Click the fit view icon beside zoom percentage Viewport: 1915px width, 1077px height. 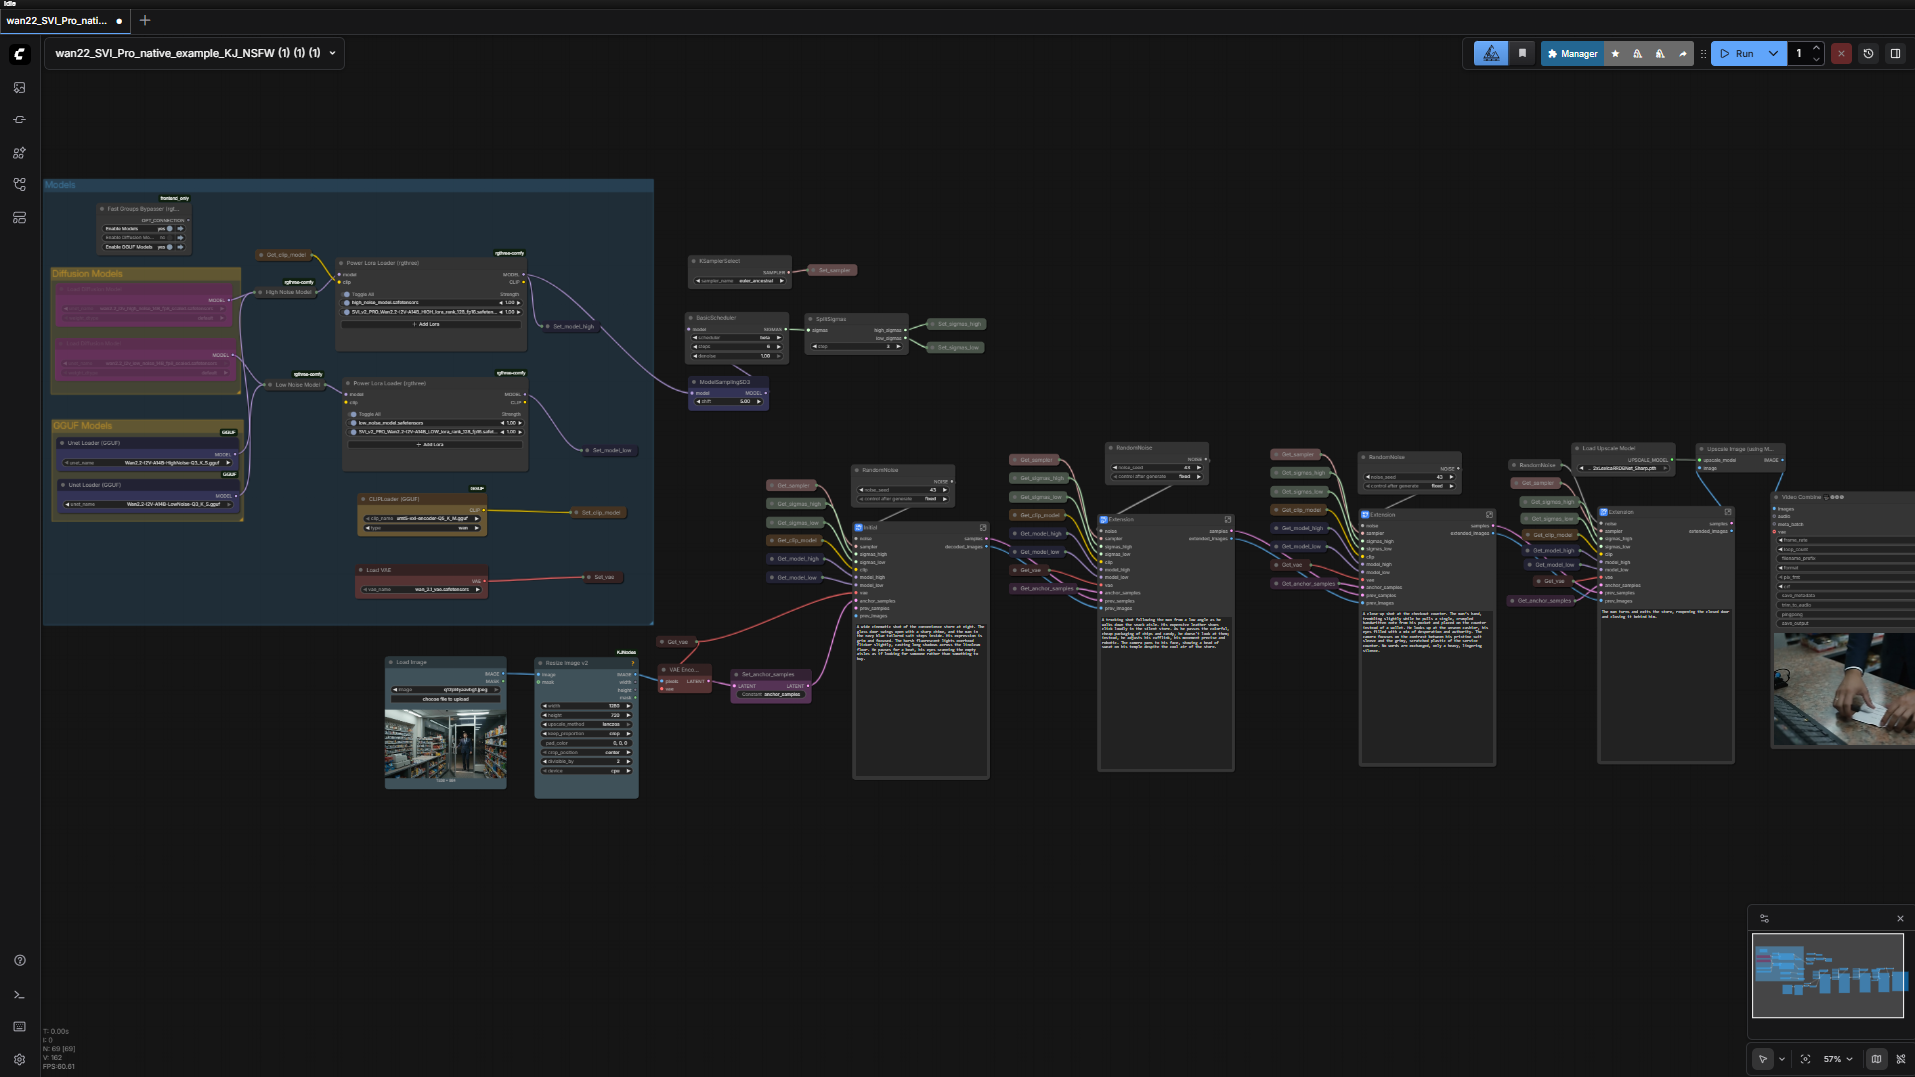[1805, 1059]
